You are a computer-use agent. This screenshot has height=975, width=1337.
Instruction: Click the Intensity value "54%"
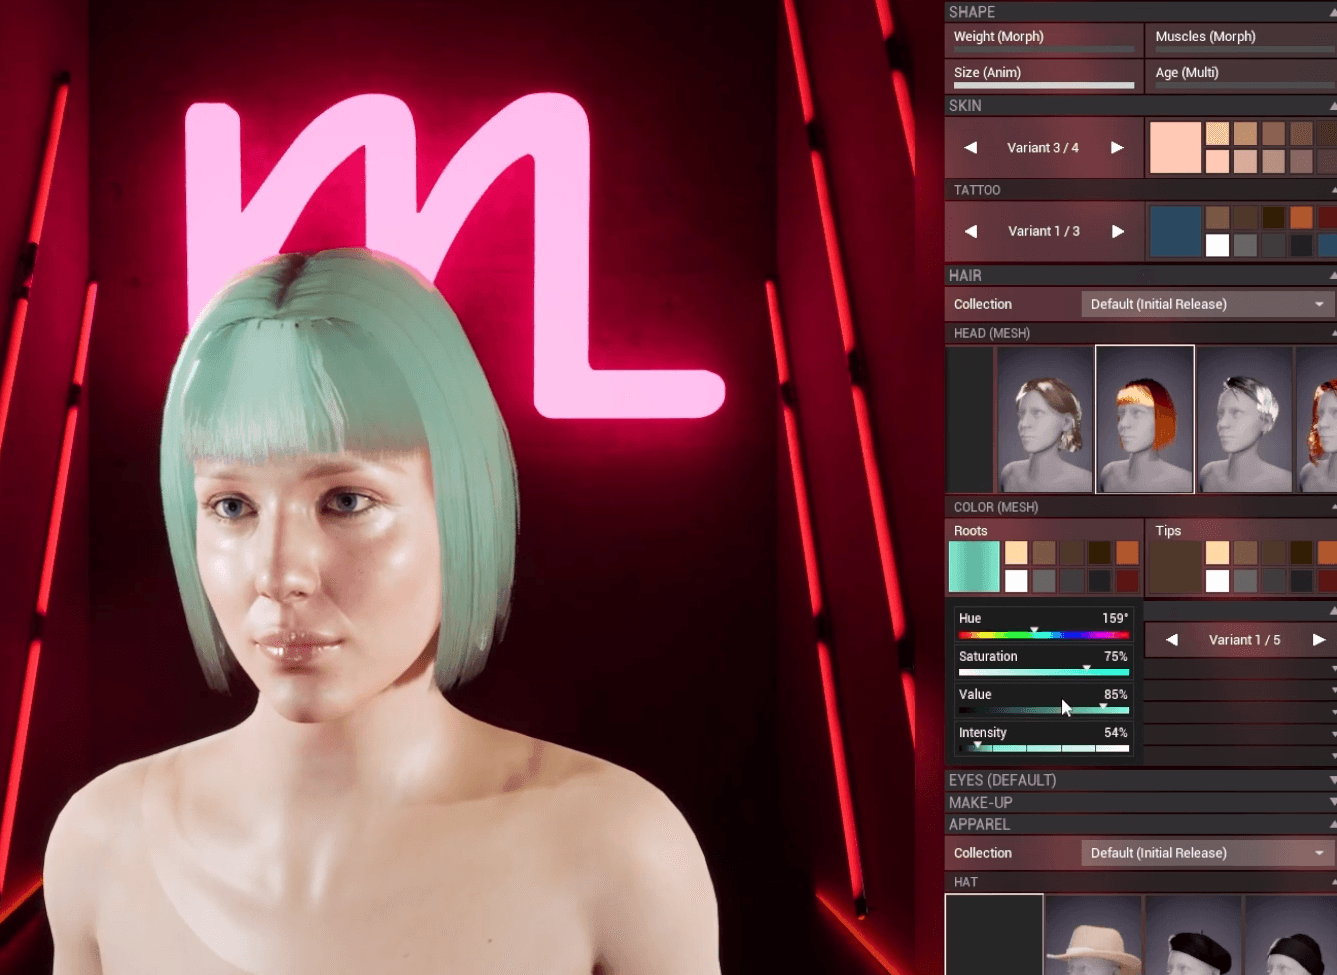tap(1116, 733)
